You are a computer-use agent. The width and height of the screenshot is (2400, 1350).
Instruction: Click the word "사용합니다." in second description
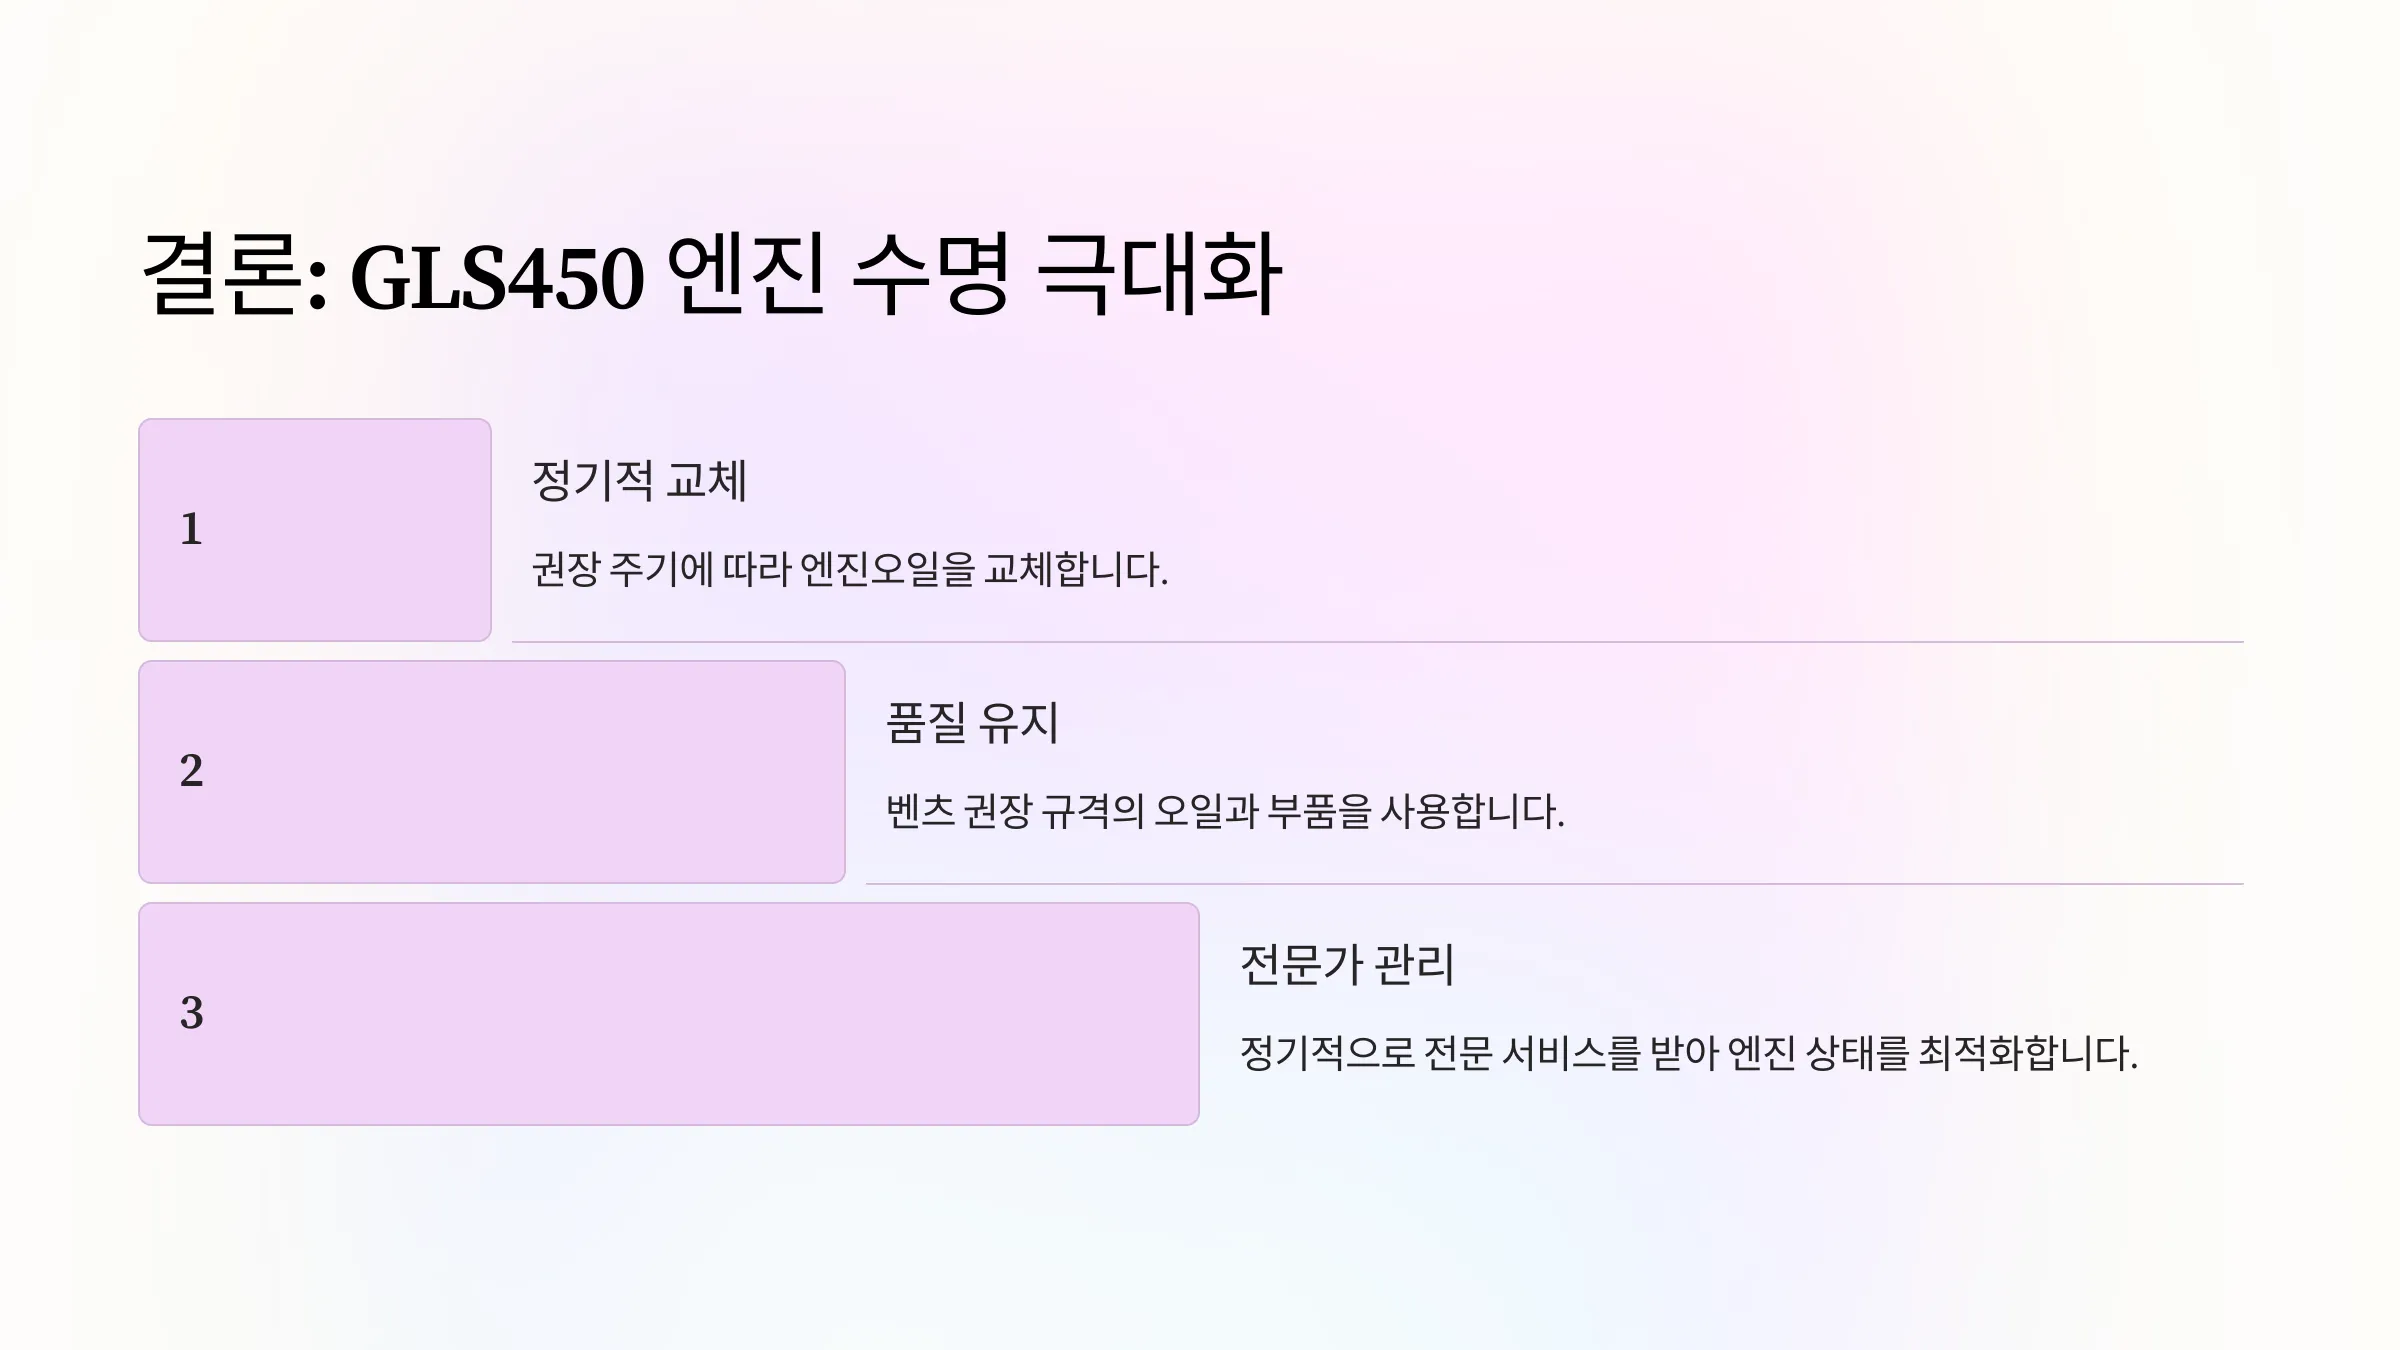coord(1472,811)
